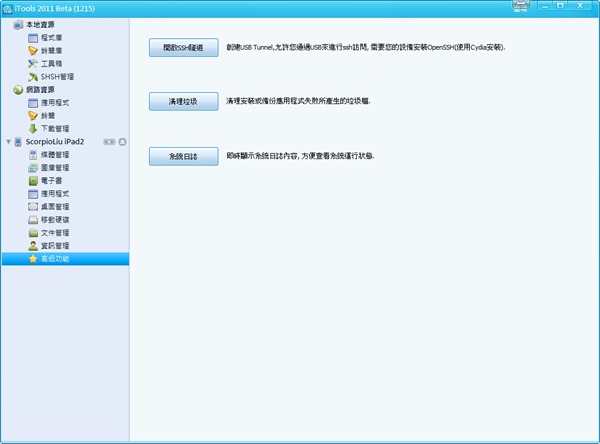Open 圖庫管理 photo library management
This screenshot has width=600, height=444.
coord(49,168)
